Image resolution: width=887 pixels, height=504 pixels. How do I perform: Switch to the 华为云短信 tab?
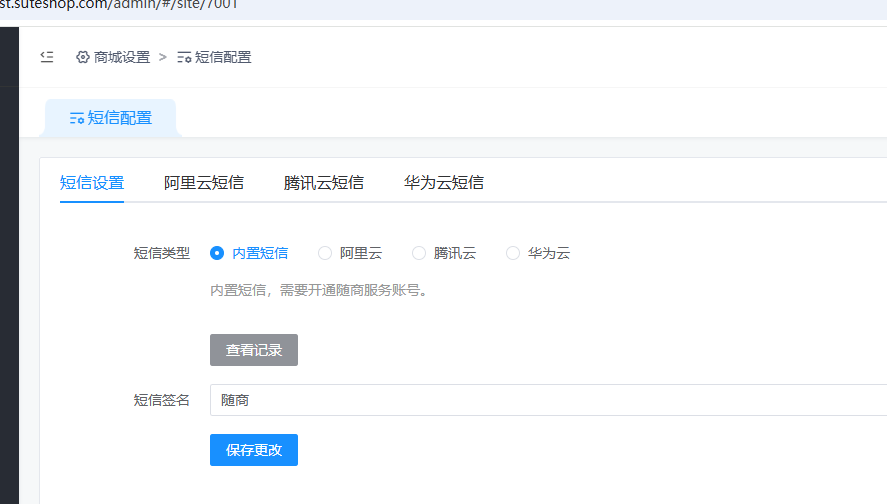pyautogui.click(x=444, y=183)
